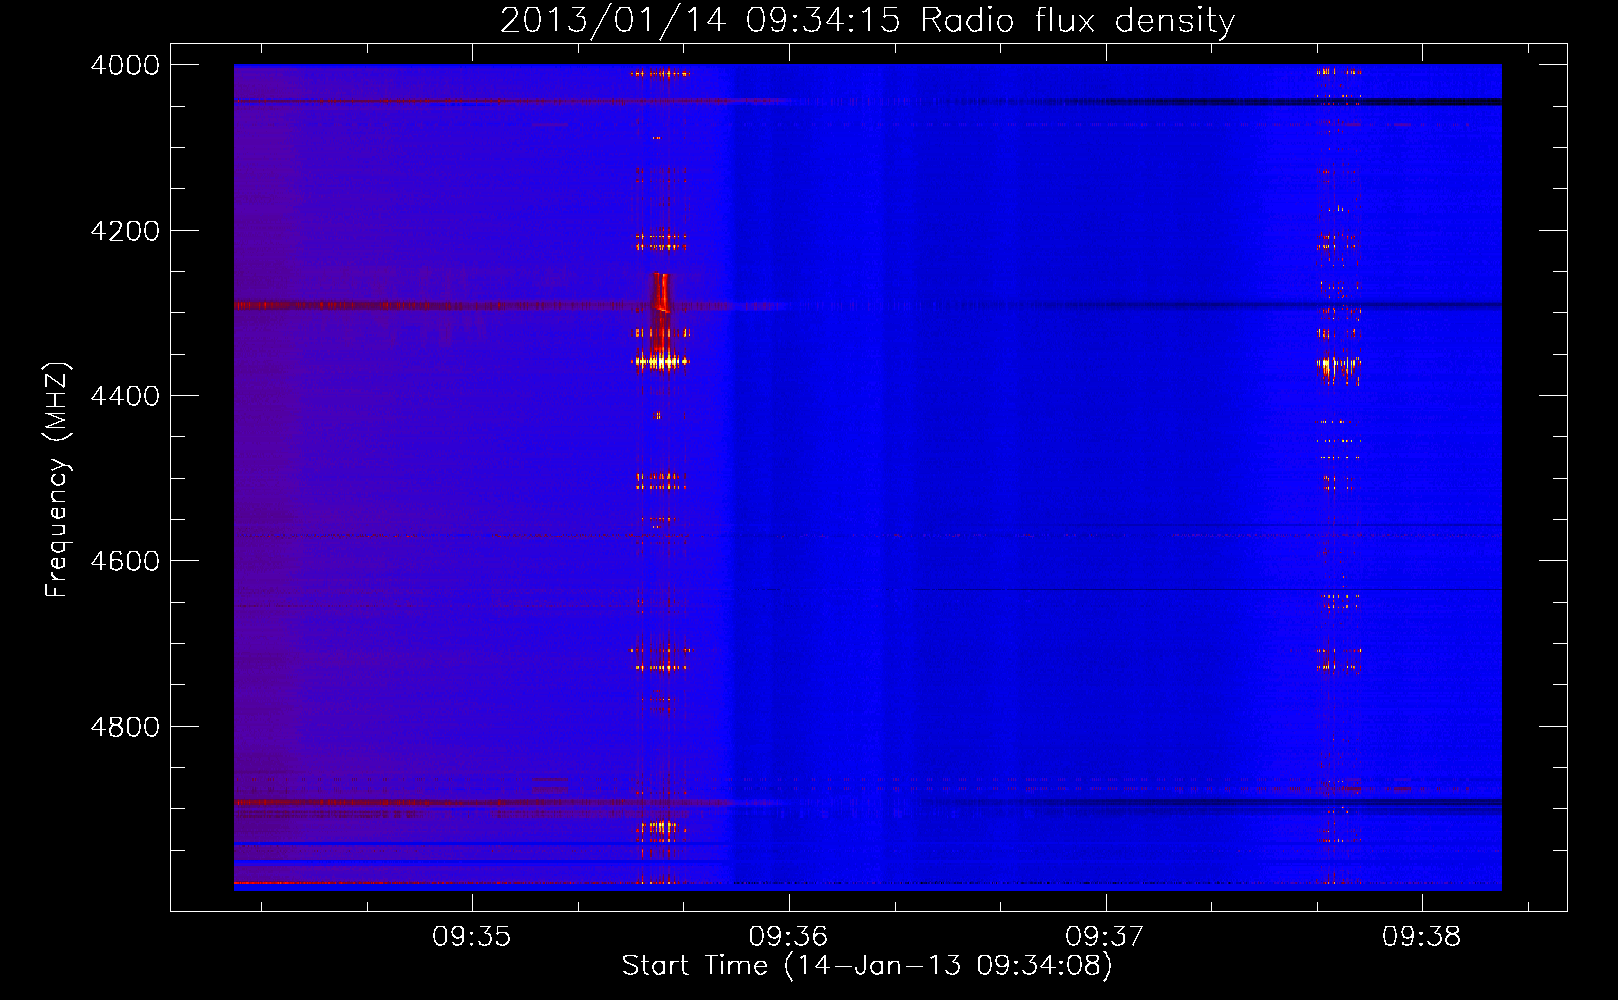Select the 4200 frequency axis label
This screenshot has height=1000, width=1618.
point(125,231)
